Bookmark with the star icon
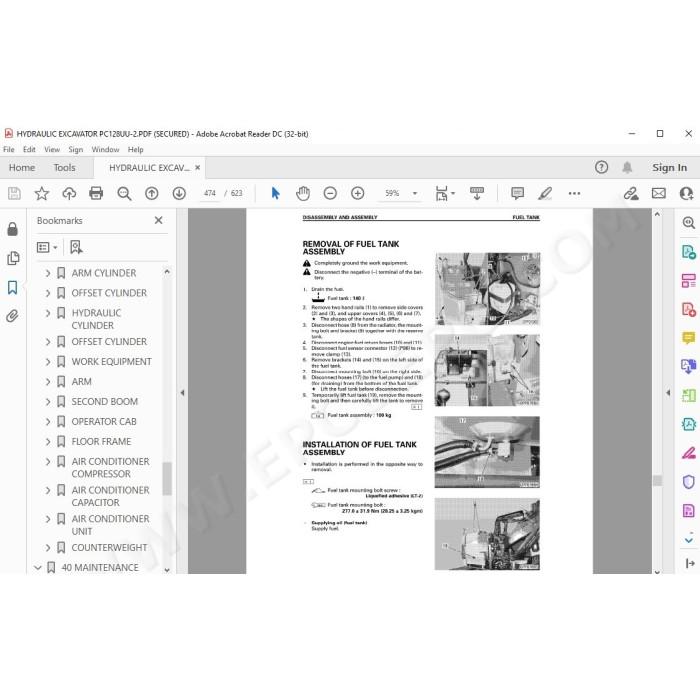The width and height of the screenshot is (700, 700). [x=42, y=193]
